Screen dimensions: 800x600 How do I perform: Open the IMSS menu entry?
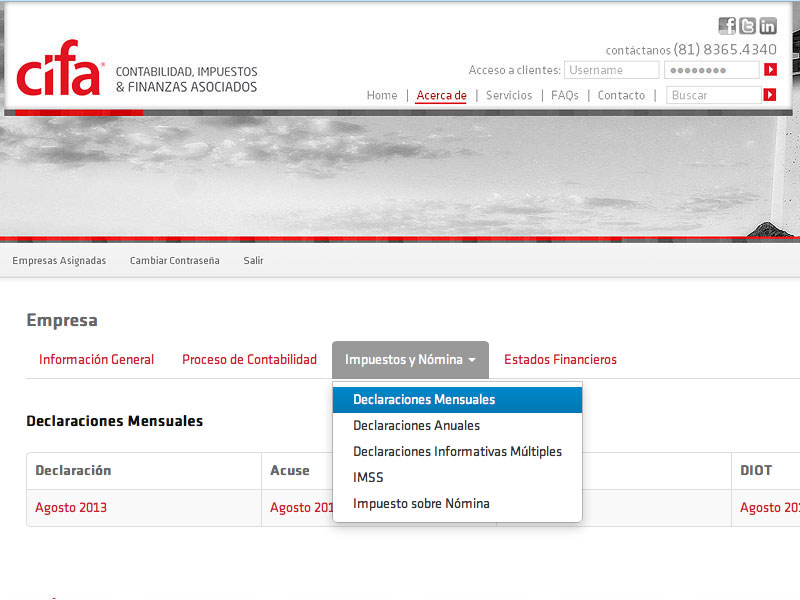(368, 478)
